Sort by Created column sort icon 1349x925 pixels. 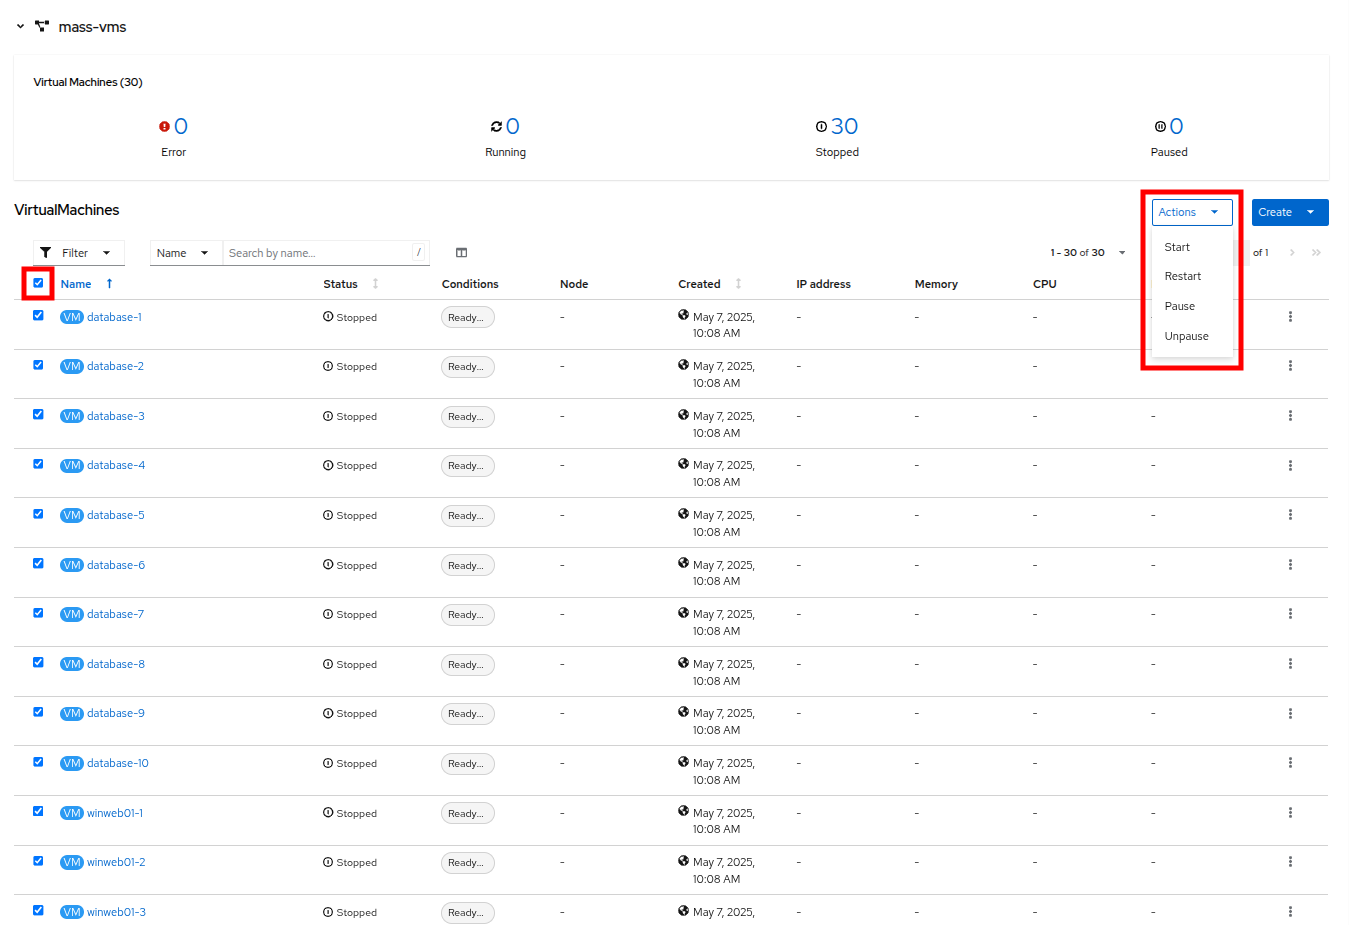point(738,284)
